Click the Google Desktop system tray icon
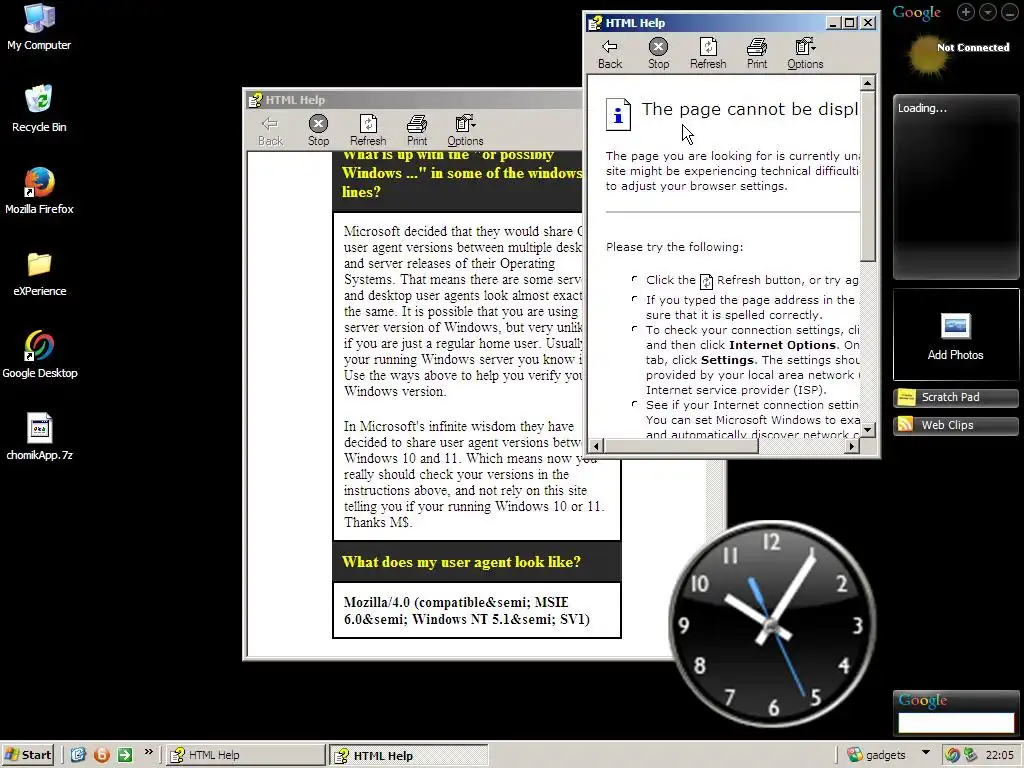Viewport: 1024px width, 768px height. coord(952,755)
